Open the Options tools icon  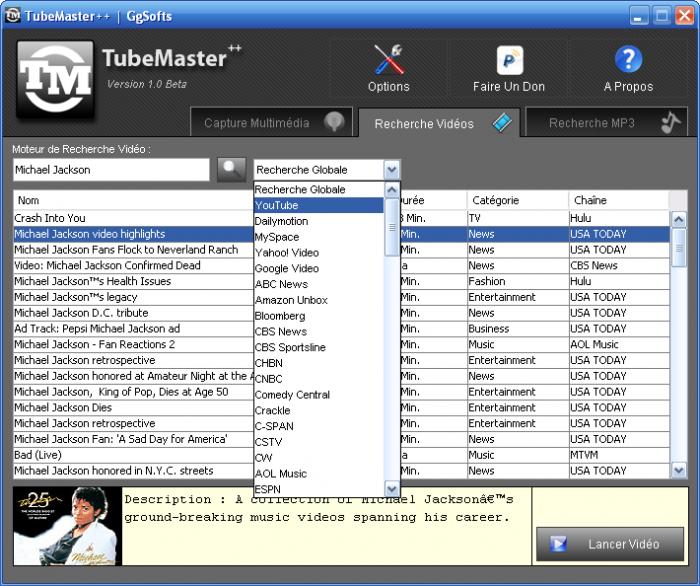coord(388,59)
